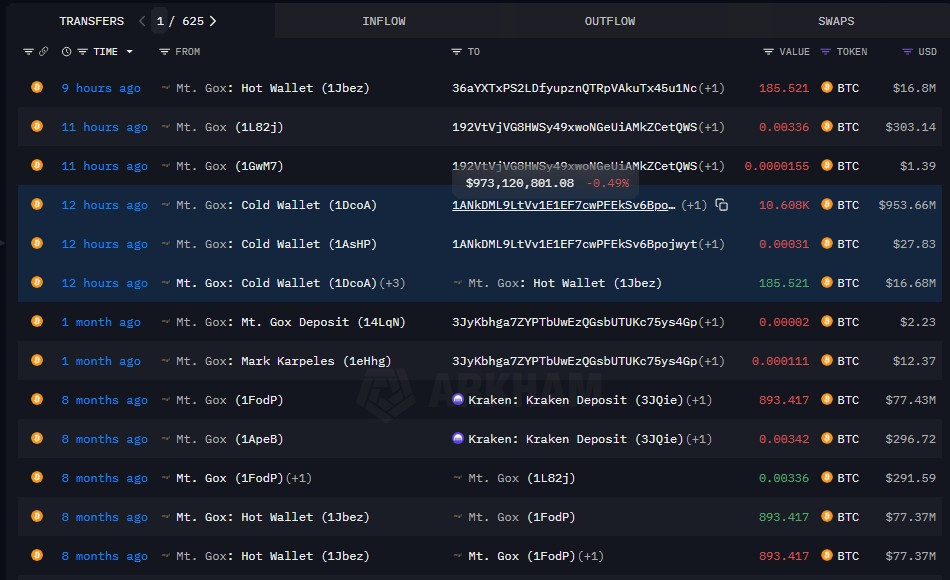Copy the 1ANkDML9 address with copy icon
Screen dimensions: 950x580
point(721,205)
